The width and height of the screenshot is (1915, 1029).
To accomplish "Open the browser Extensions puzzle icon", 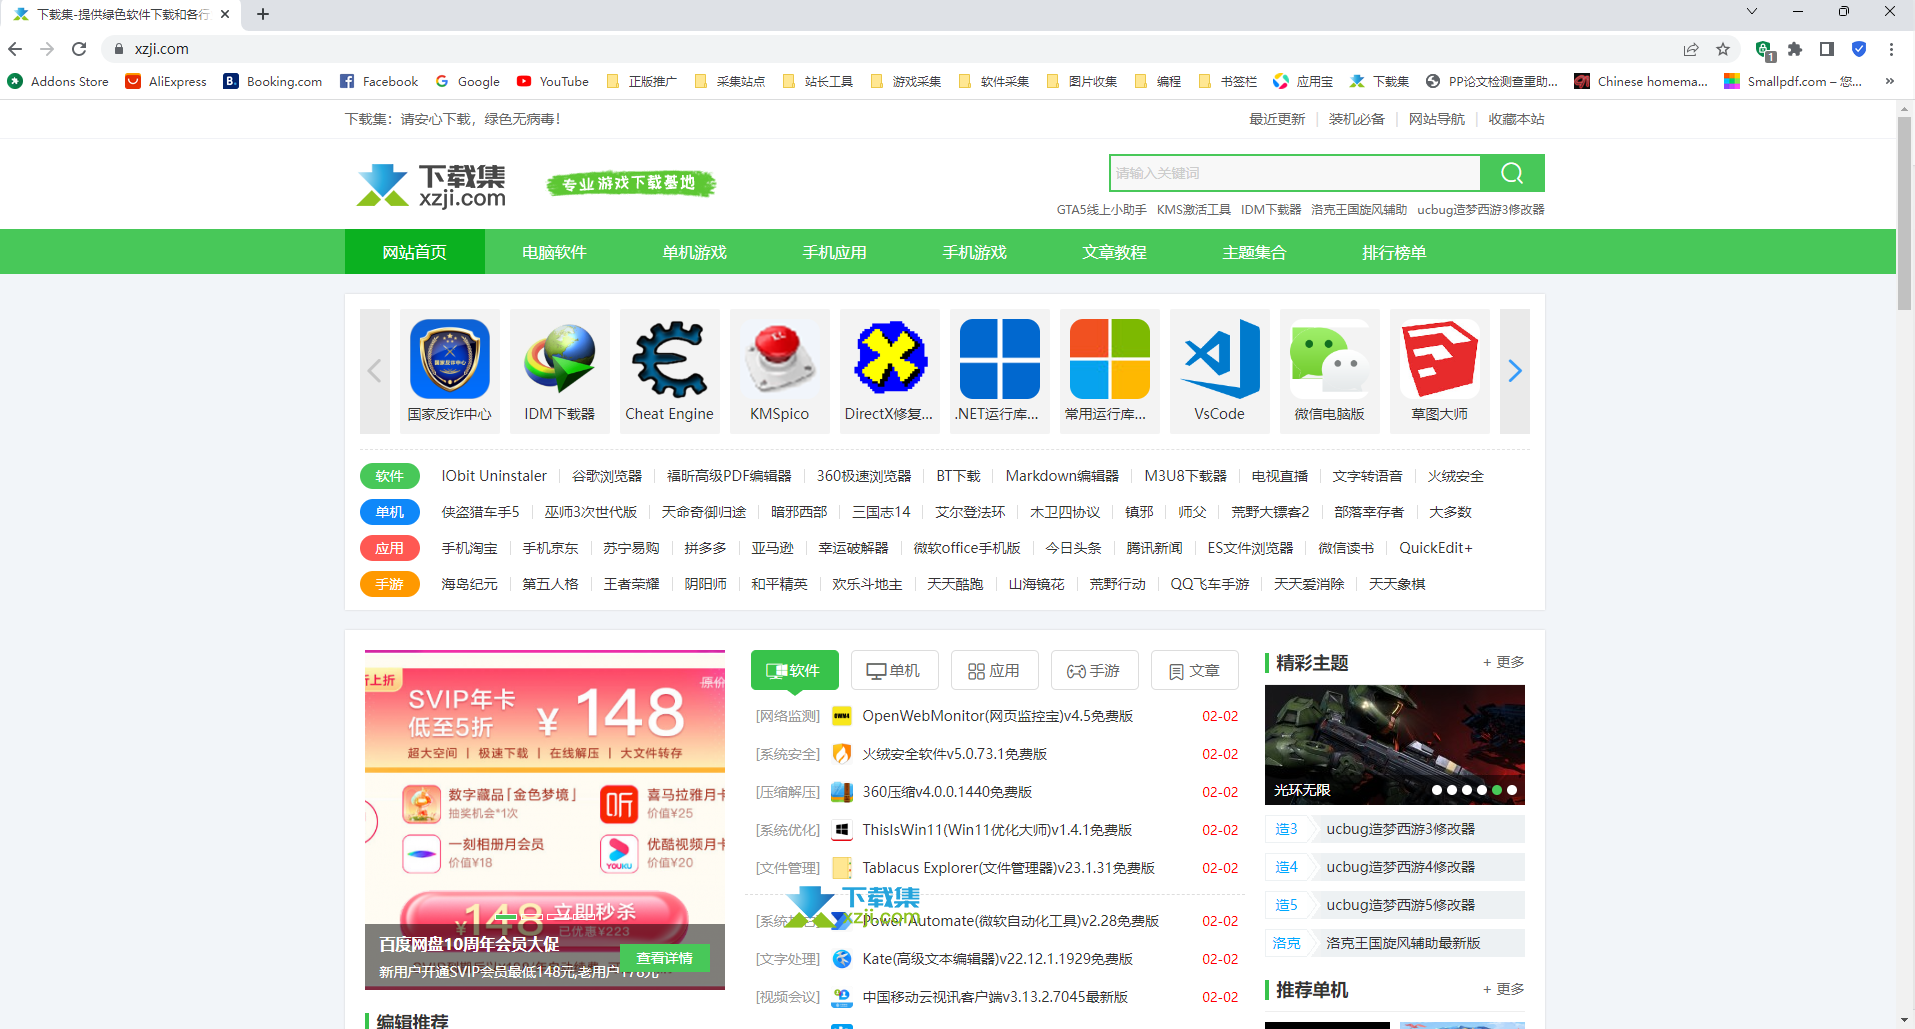I will 1795,49.
